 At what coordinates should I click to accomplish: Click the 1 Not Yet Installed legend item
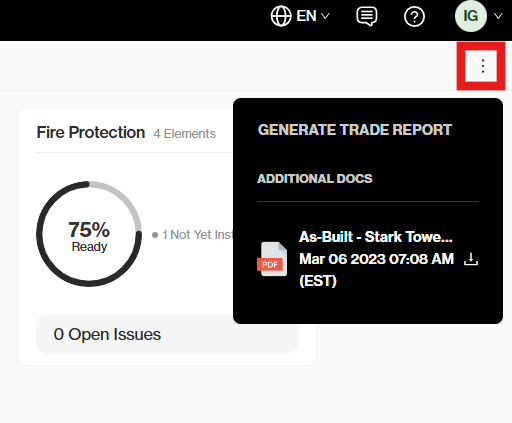[x=192, y=235]
